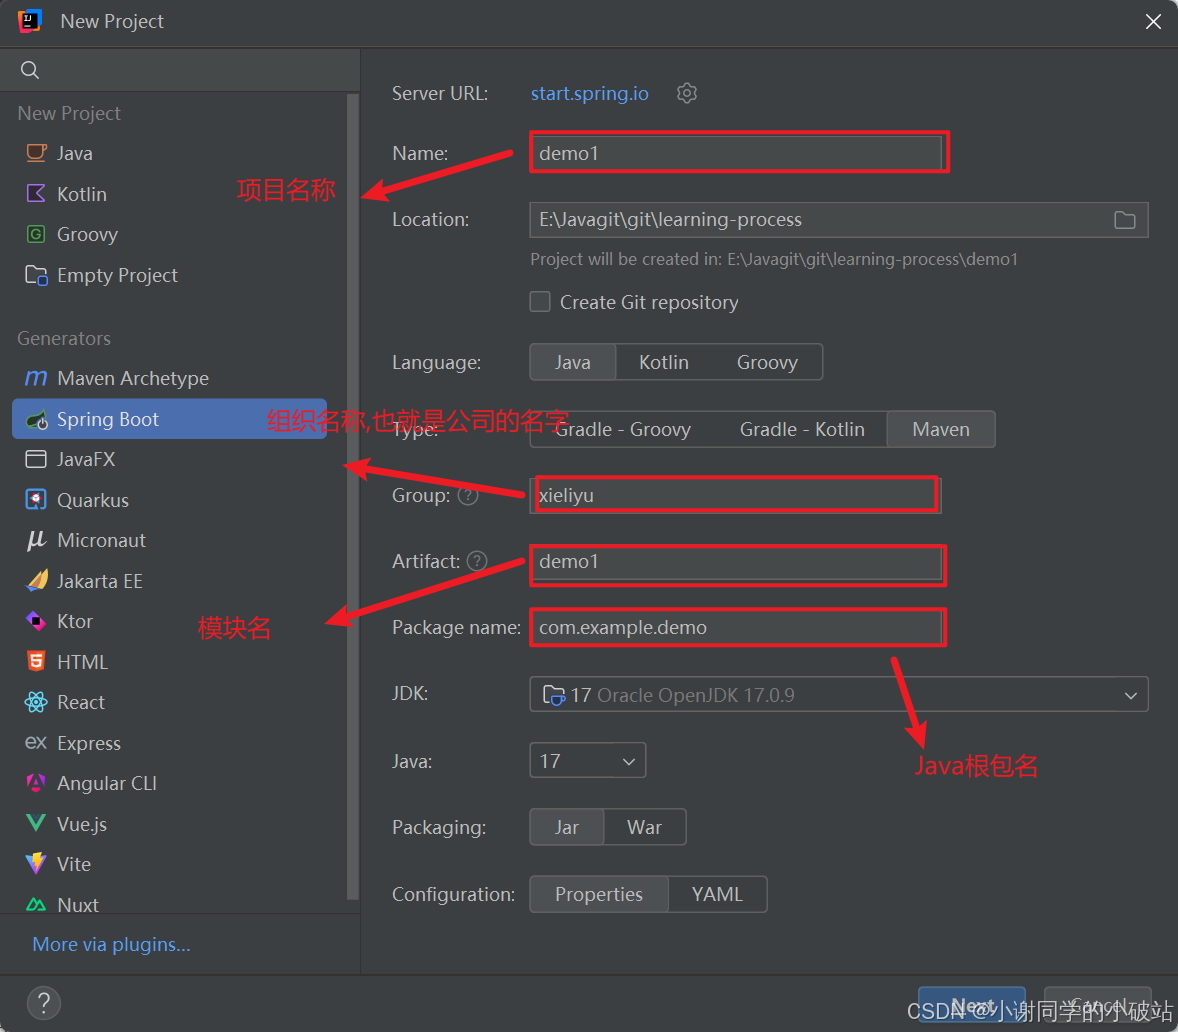Open the Maven Archetype generator icon
This screenshot has height=1032, width=1178.
36,378
